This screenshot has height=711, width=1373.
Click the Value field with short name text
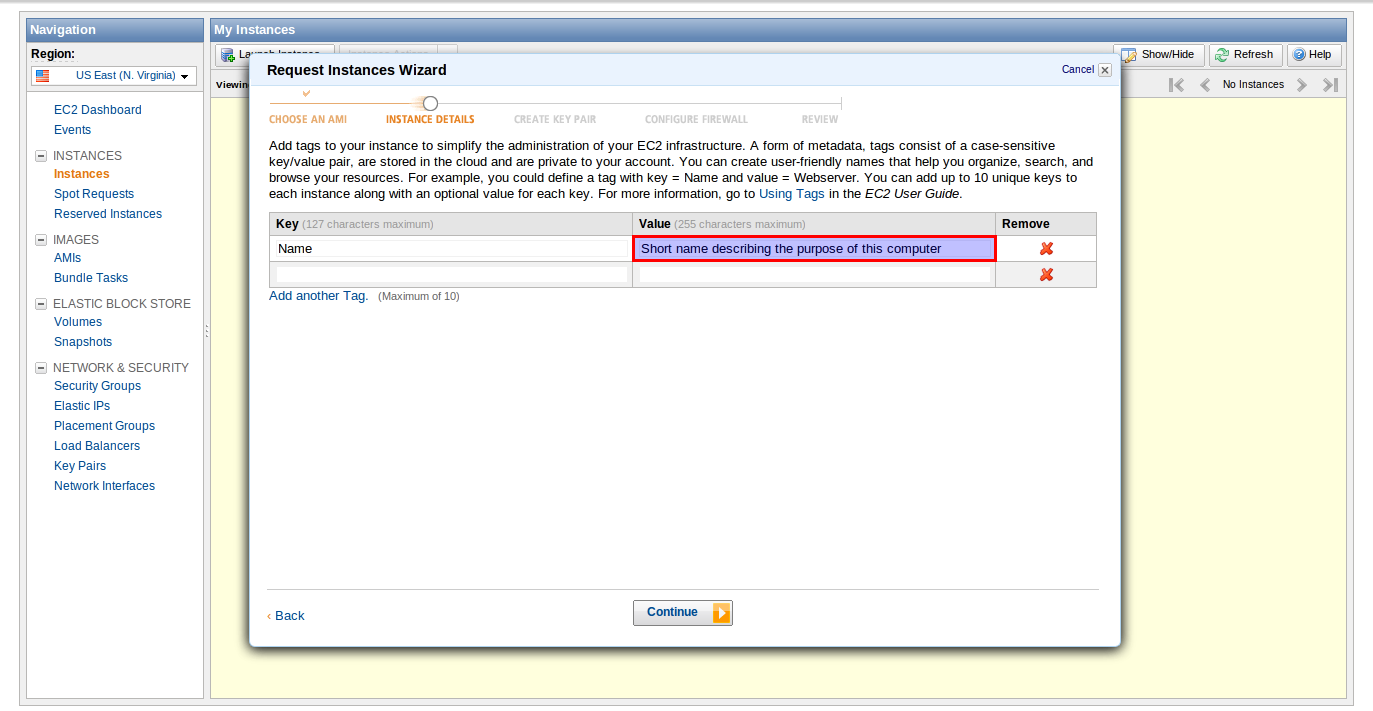point(814,249)
